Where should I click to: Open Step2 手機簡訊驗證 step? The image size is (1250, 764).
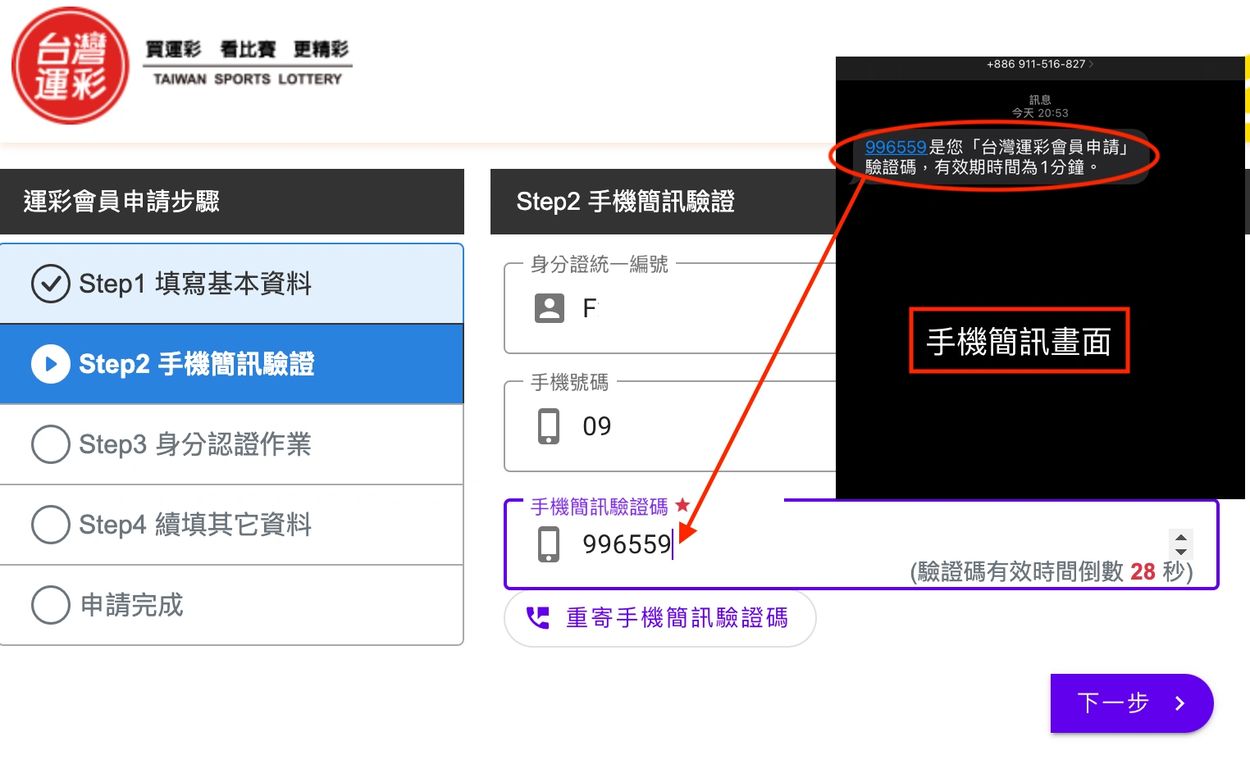232,364
